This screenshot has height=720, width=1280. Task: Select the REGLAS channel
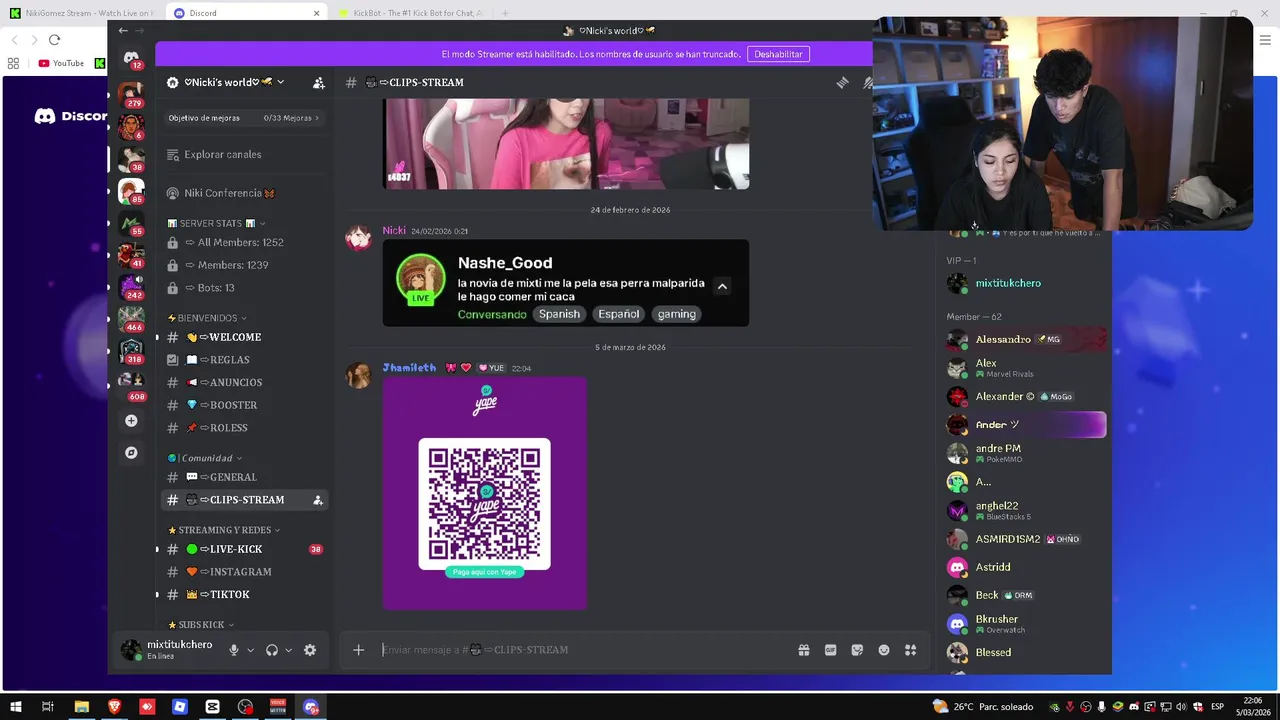pos(244,360)
